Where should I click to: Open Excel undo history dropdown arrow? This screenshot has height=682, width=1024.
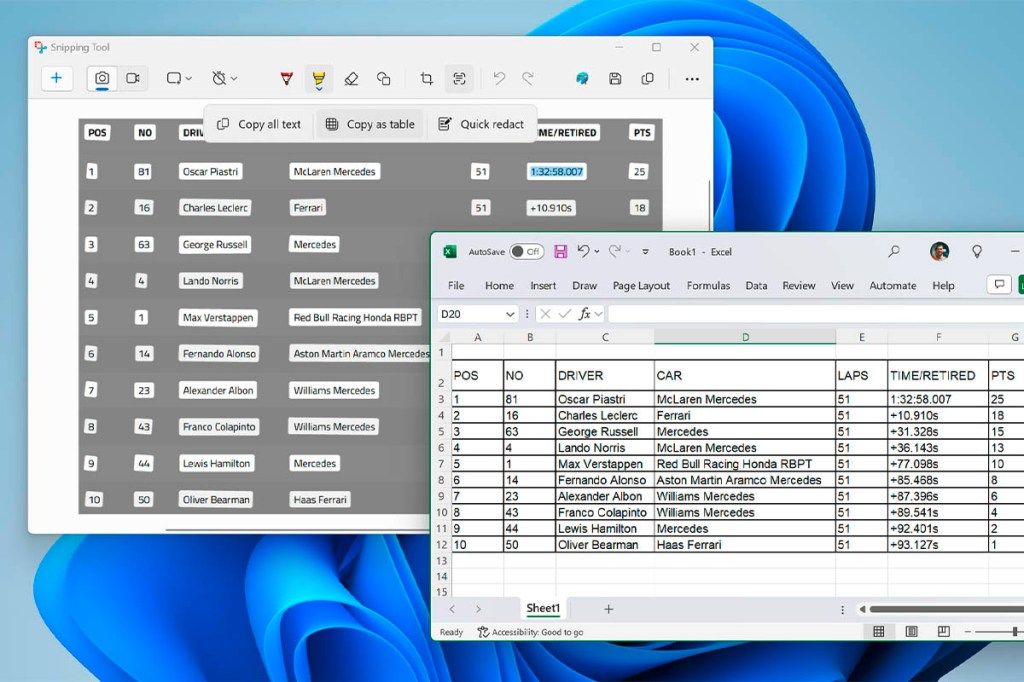pyautogui.click(x=597, y=252)
